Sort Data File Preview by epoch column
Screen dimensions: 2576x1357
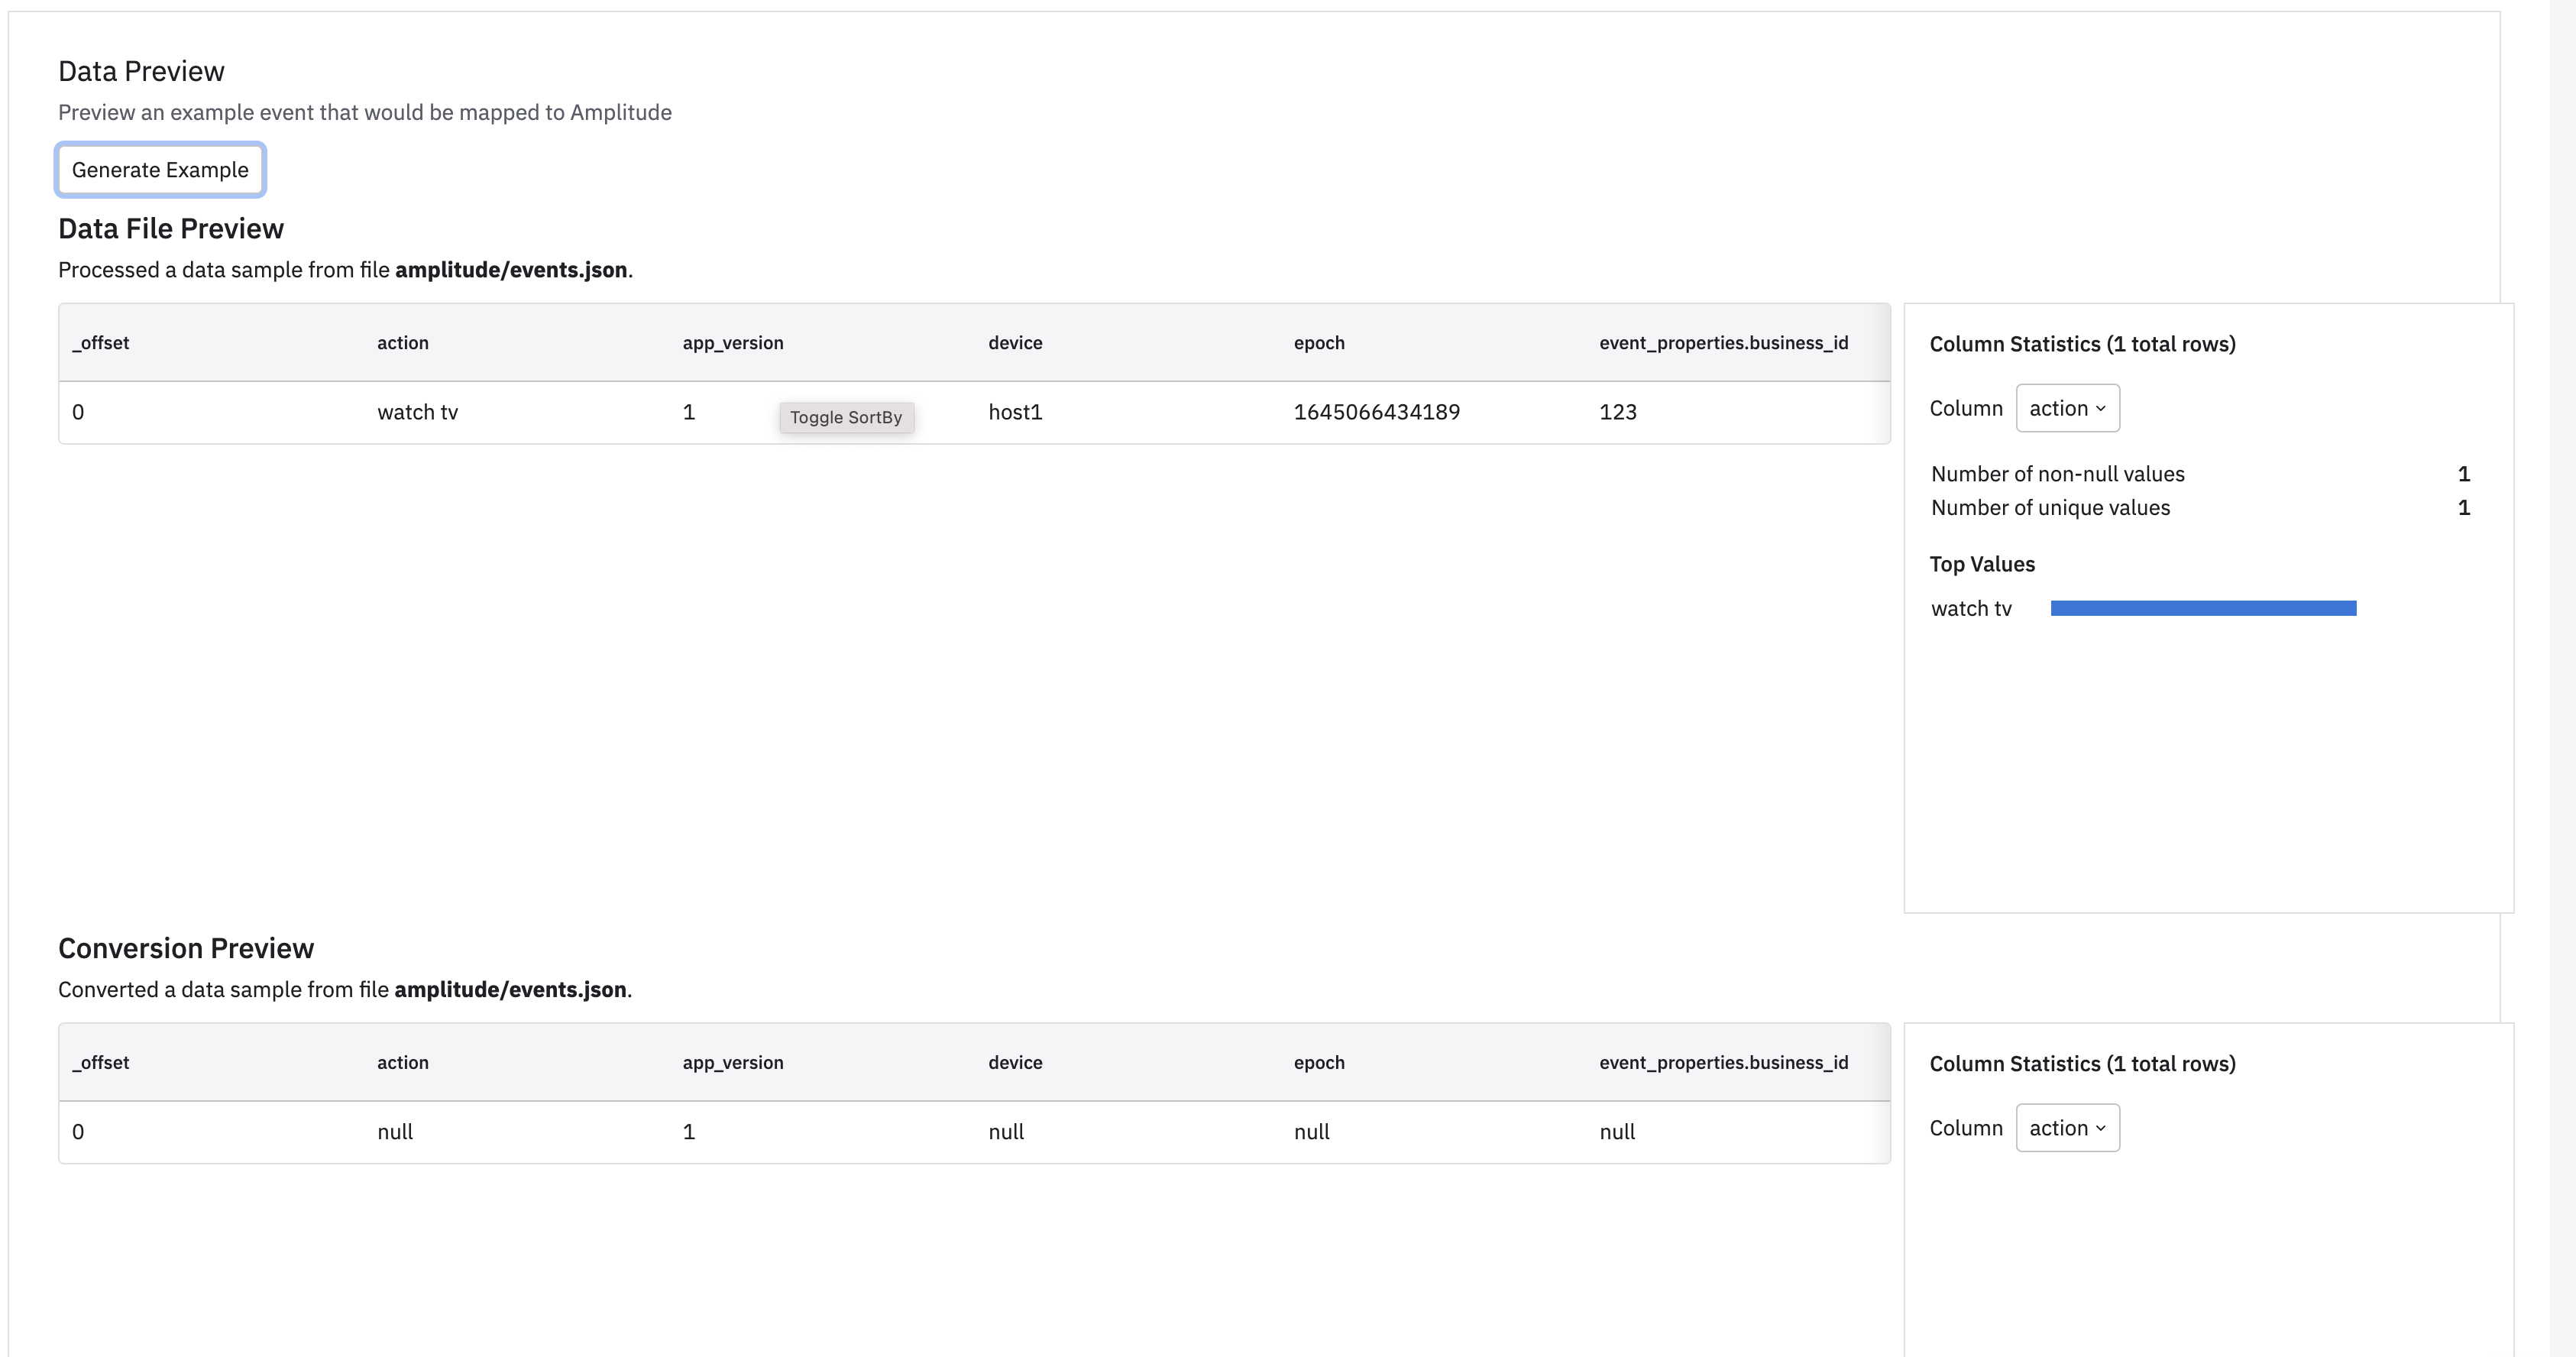pyautogui.click(x=1319, y=343)
